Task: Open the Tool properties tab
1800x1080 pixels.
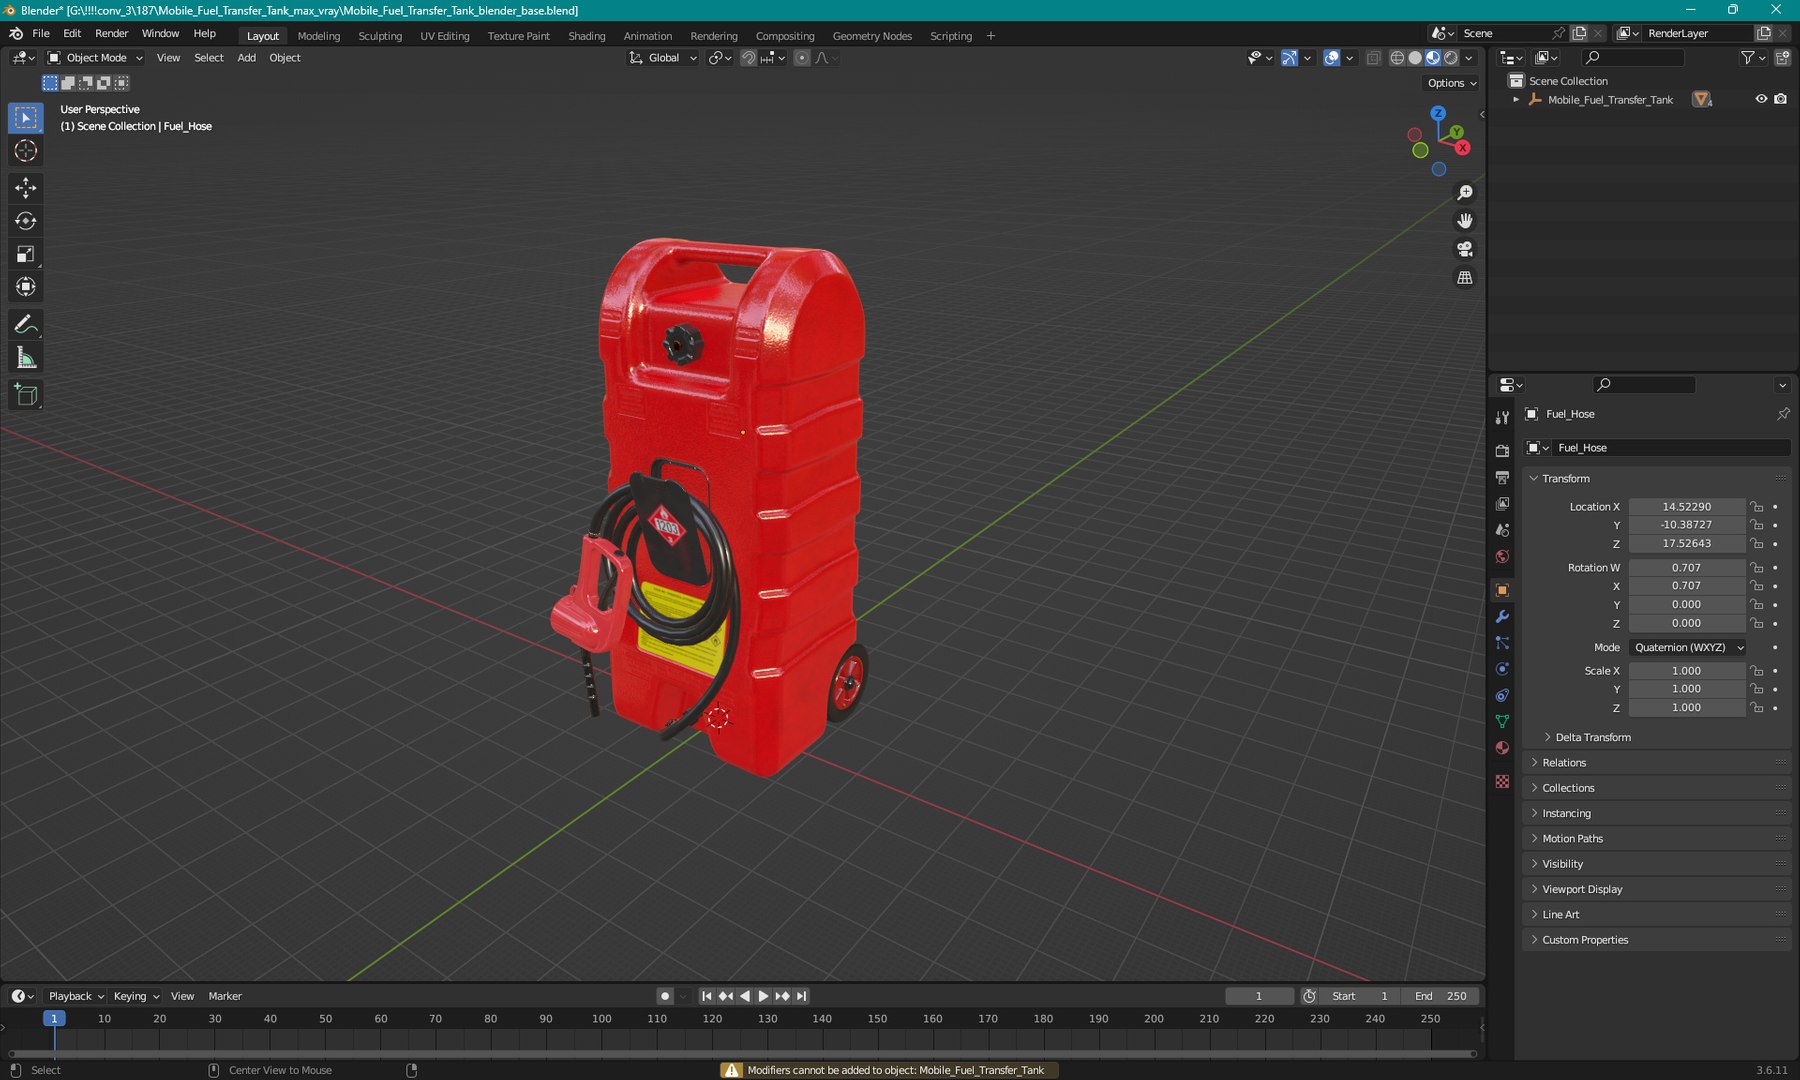Action: [1502, 418]
